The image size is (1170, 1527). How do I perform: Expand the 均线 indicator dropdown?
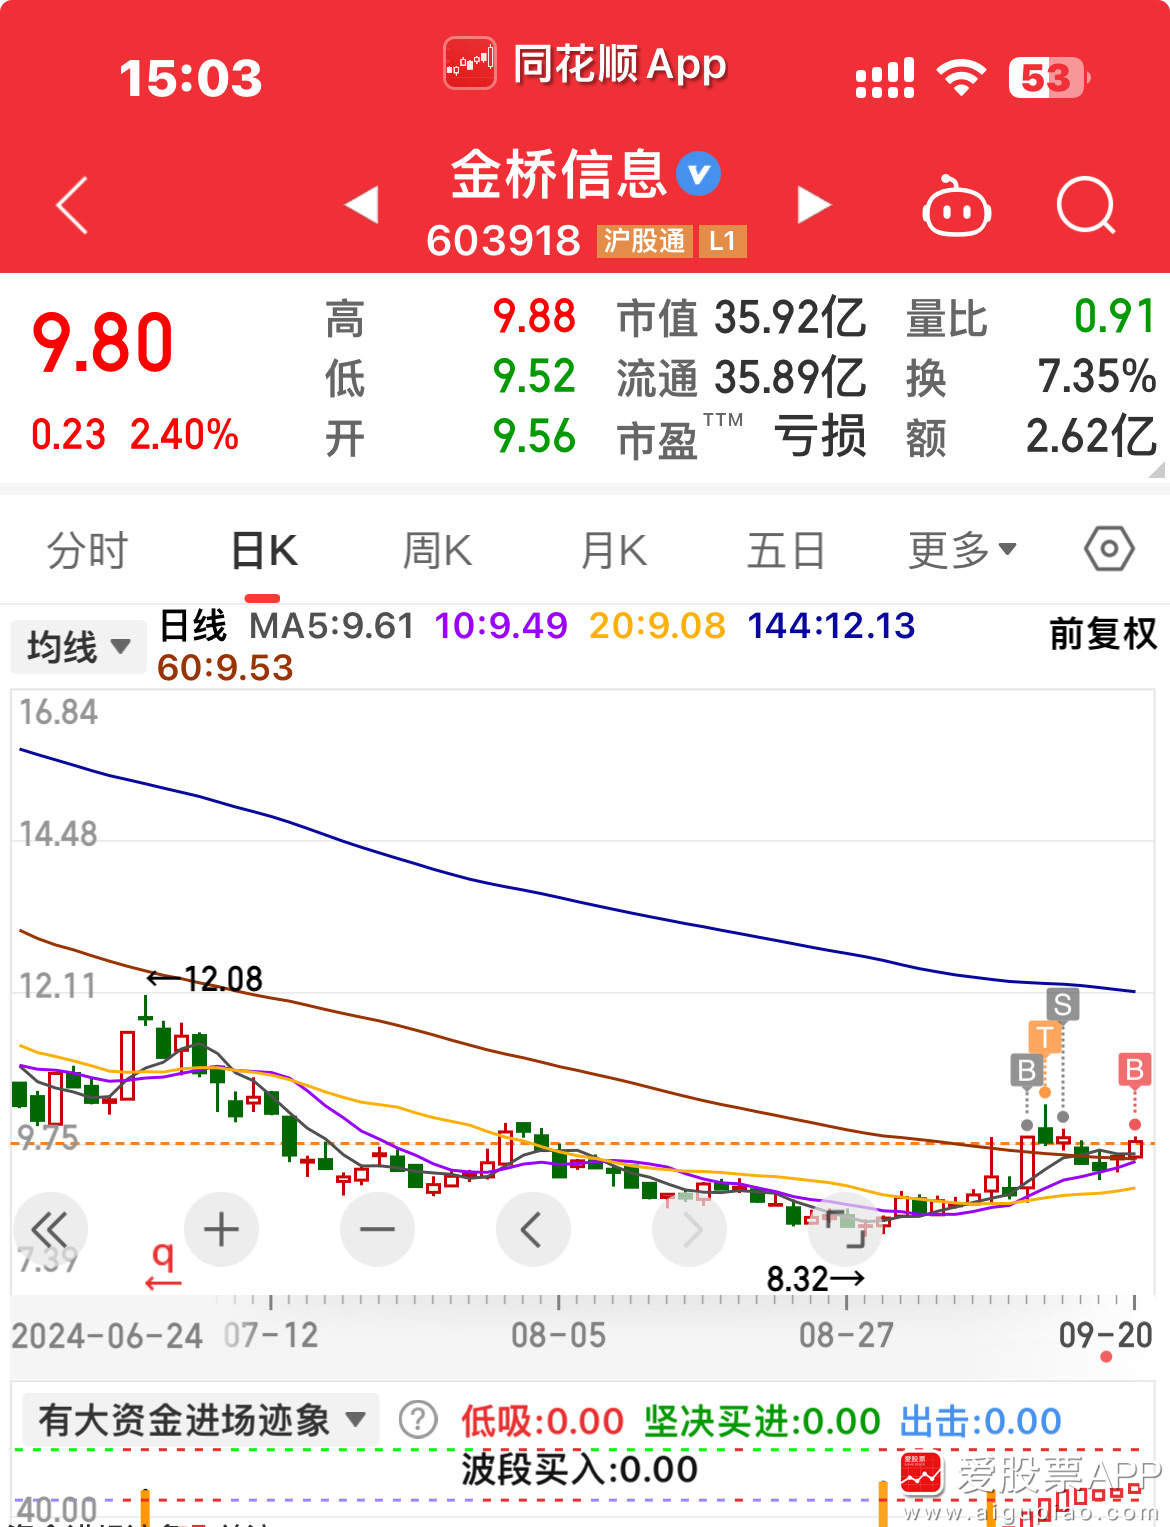coord(78,646)
